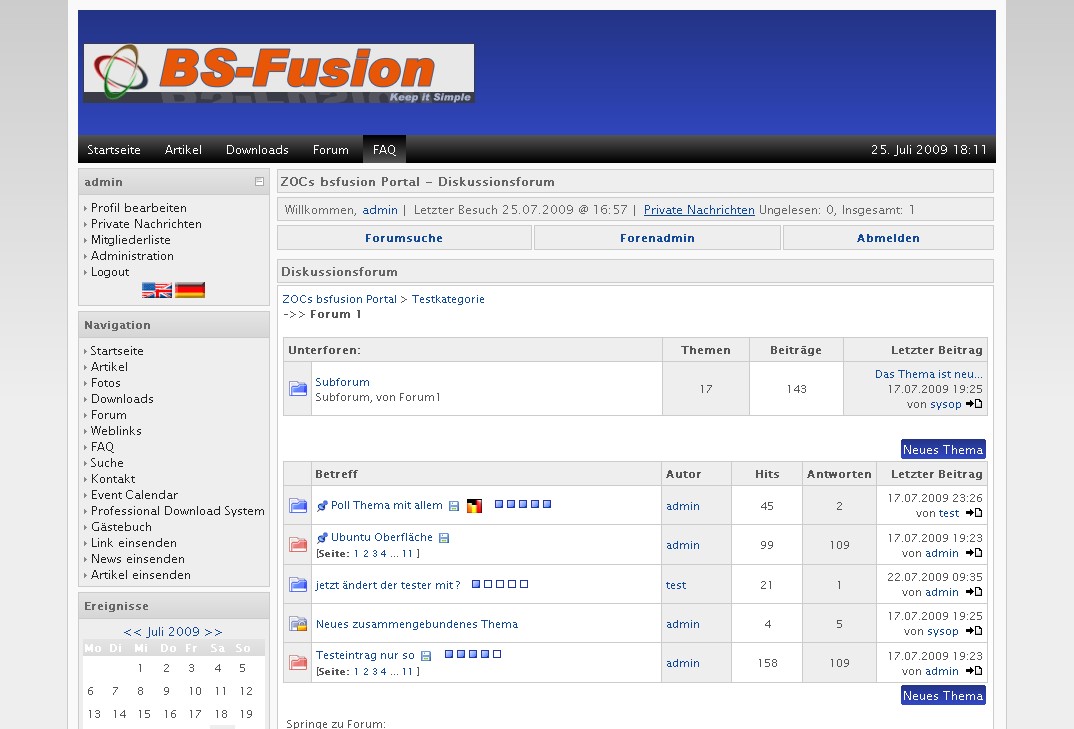Click poll chart icon next to Poll Thema
Viewport: 1074px width, 729px height.
[x=475, y=506]
